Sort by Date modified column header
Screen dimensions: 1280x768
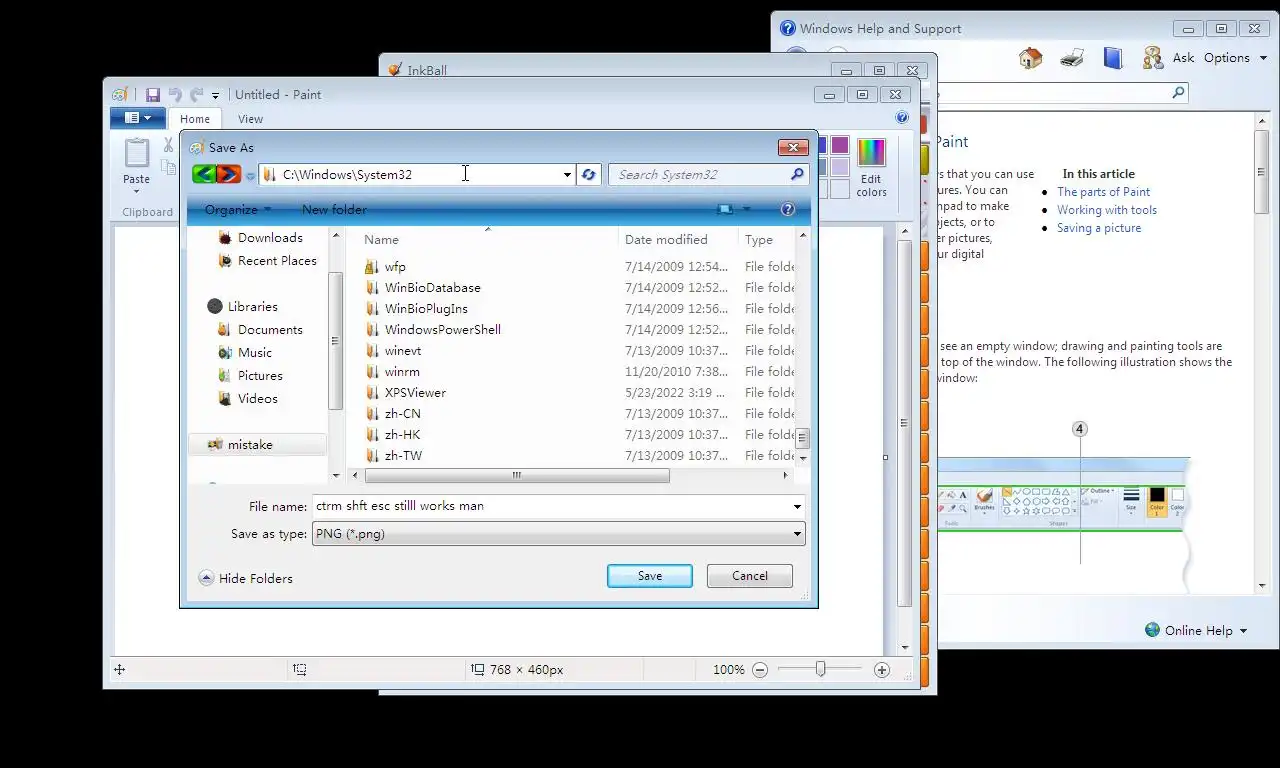coord(678,240)
